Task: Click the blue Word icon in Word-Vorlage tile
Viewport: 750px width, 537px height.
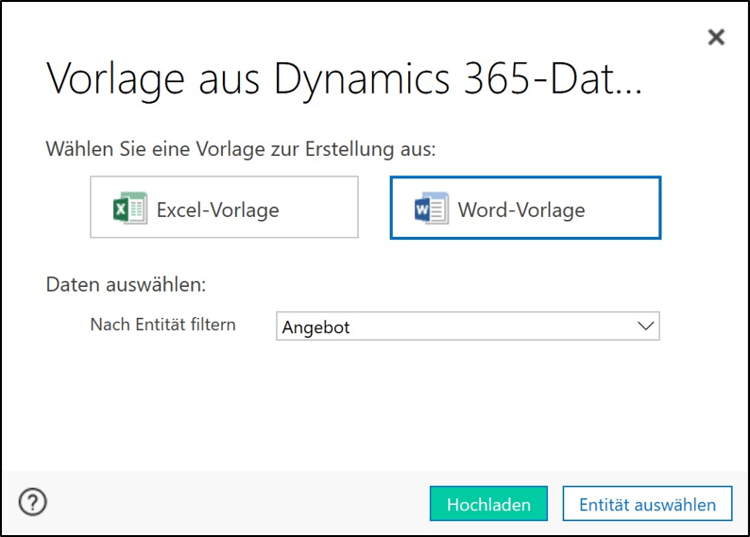Action: (431, 209)
